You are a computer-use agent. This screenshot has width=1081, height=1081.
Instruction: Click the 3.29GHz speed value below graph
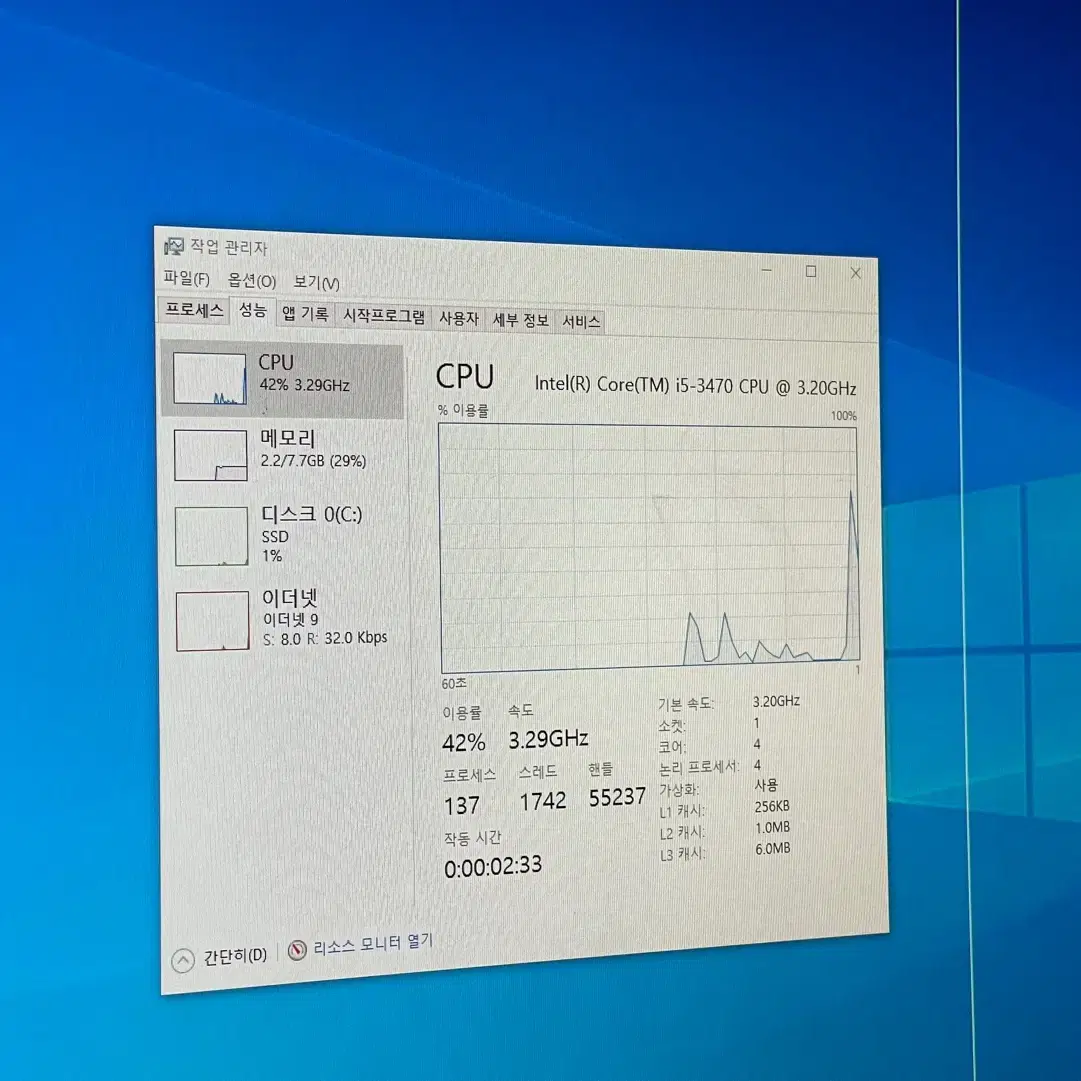548,740
